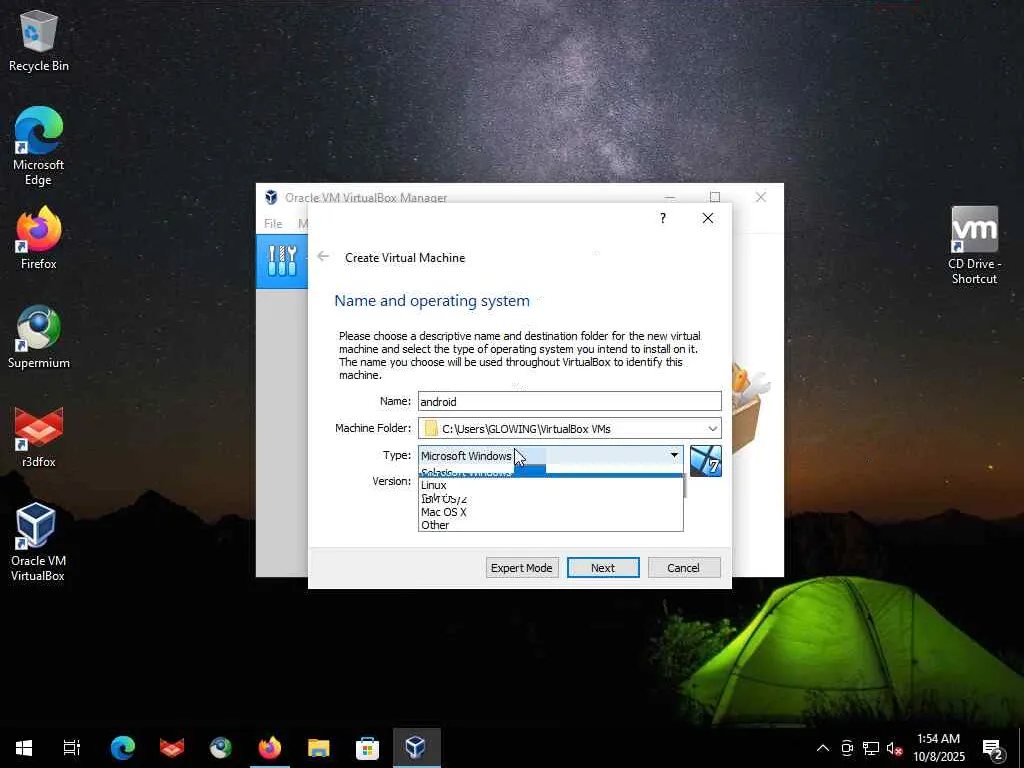Open the File menu in VirtualBox Manager
The height and width of the screenshot is (768, 1024).
click(273, 223)
